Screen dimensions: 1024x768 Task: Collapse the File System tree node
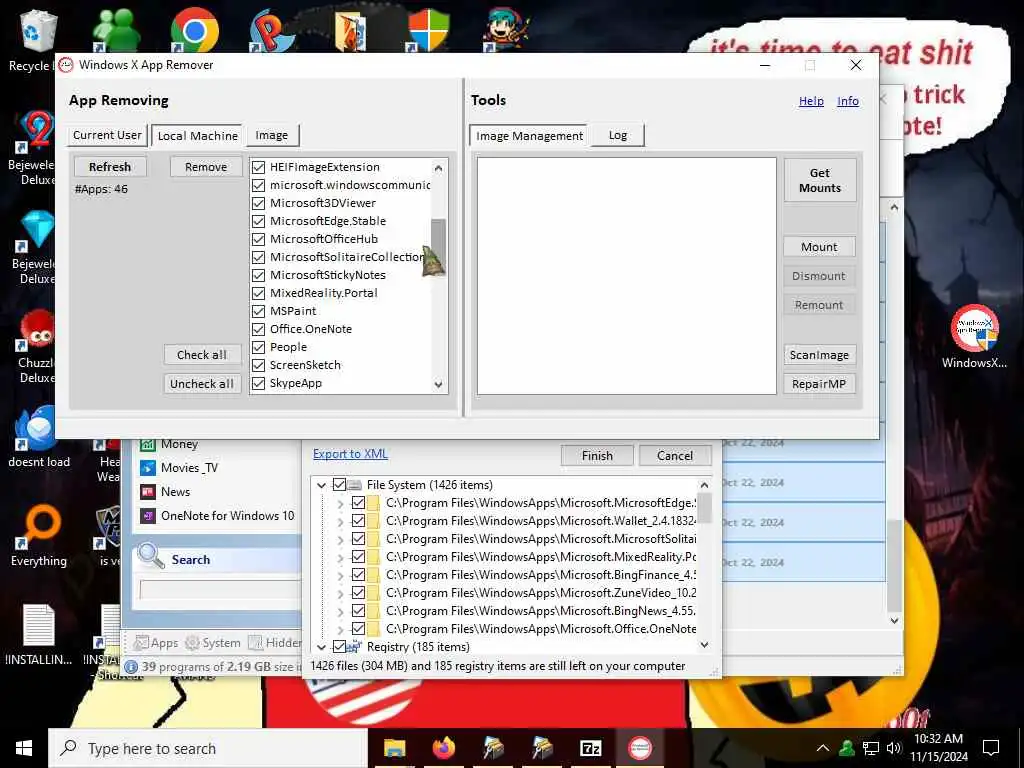pyautogui.click(x=321, y=485)
